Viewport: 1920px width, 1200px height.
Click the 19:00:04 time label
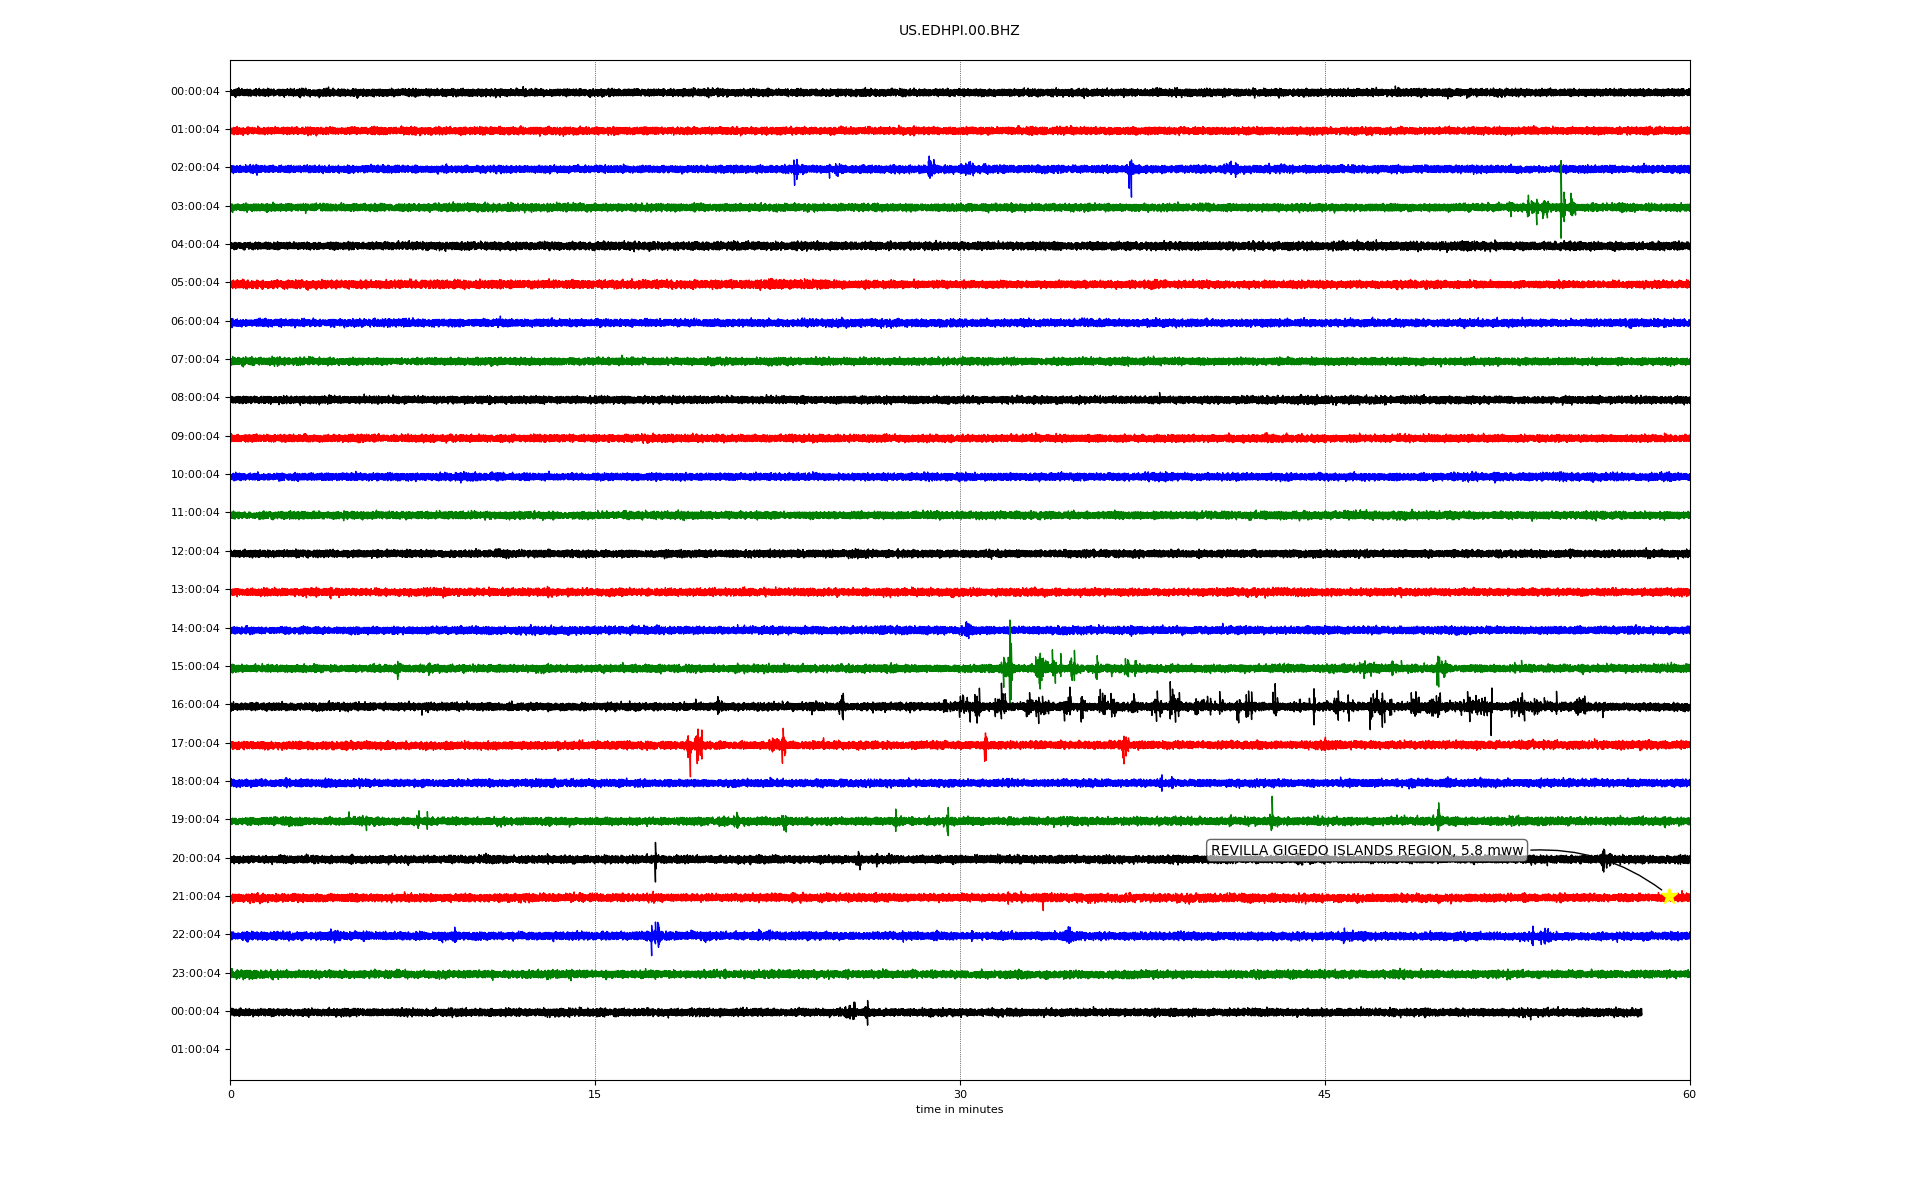coord(195,820)
